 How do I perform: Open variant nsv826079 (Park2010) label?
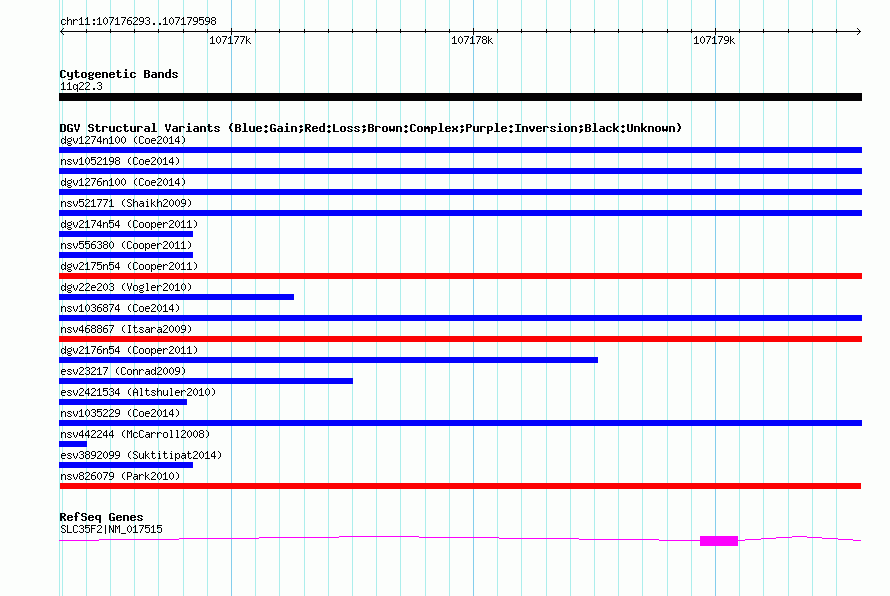point(120,476)
